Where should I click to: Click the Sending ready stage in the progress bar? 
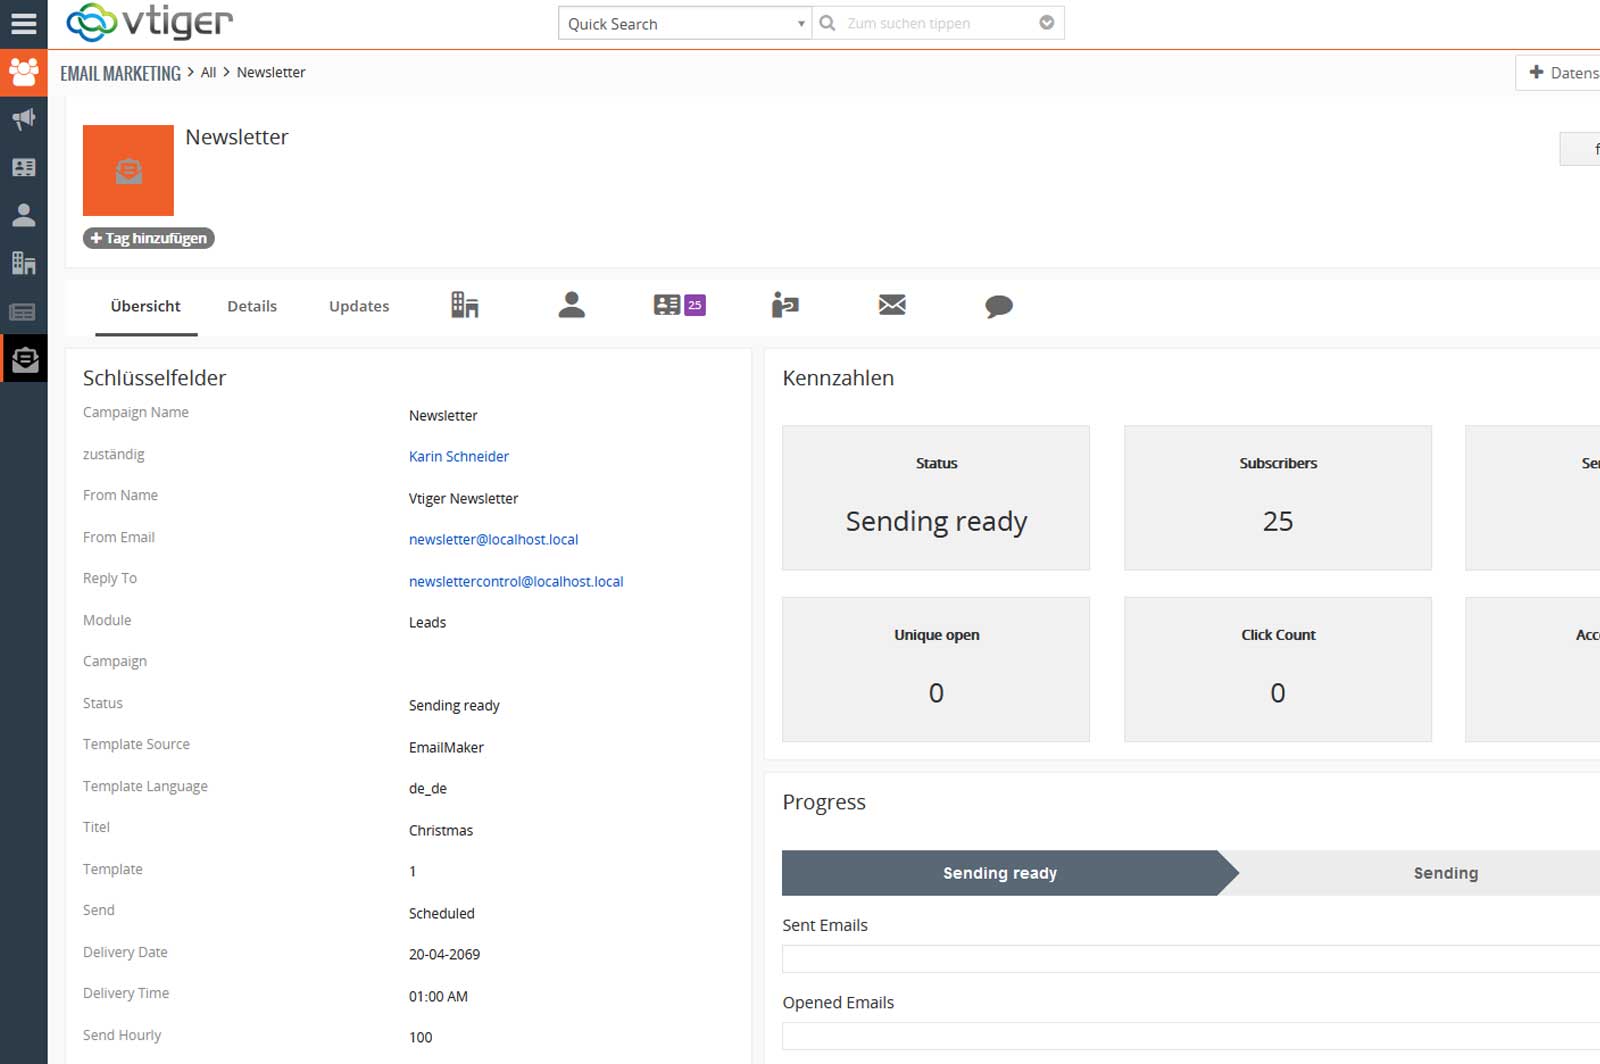[999, 872]
